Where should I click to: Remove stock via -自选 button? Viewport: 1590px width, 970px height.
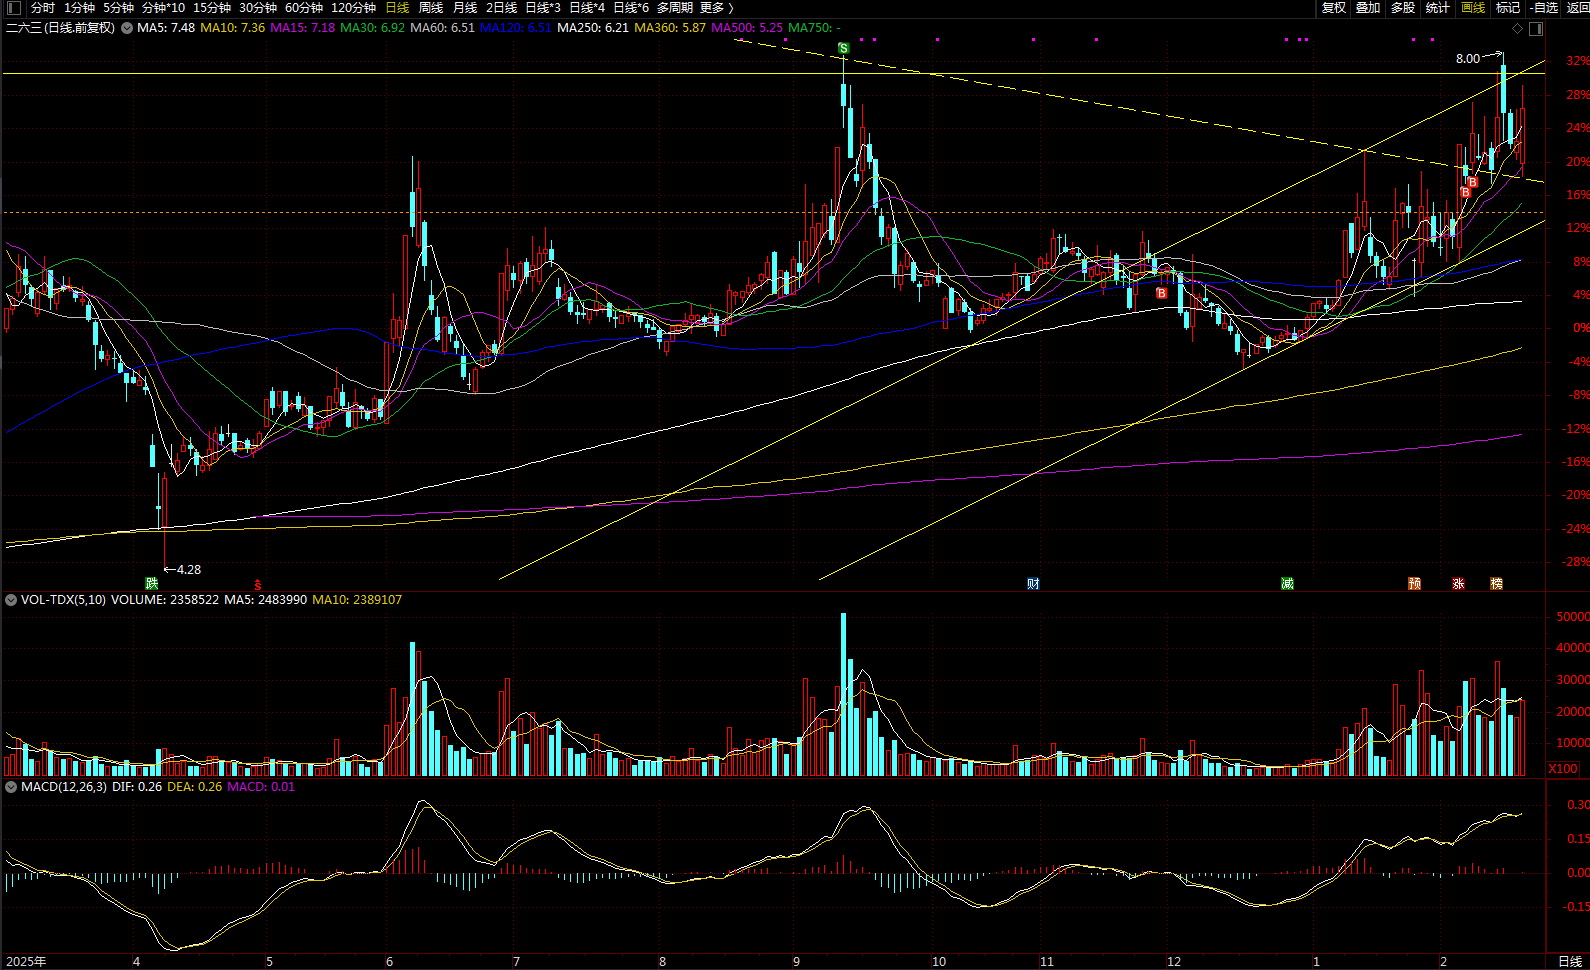click(x=1544, y=8)
